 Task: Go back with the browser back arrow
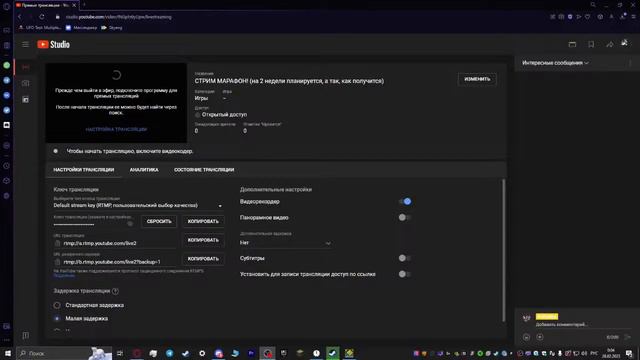click(x=19, y=17)
